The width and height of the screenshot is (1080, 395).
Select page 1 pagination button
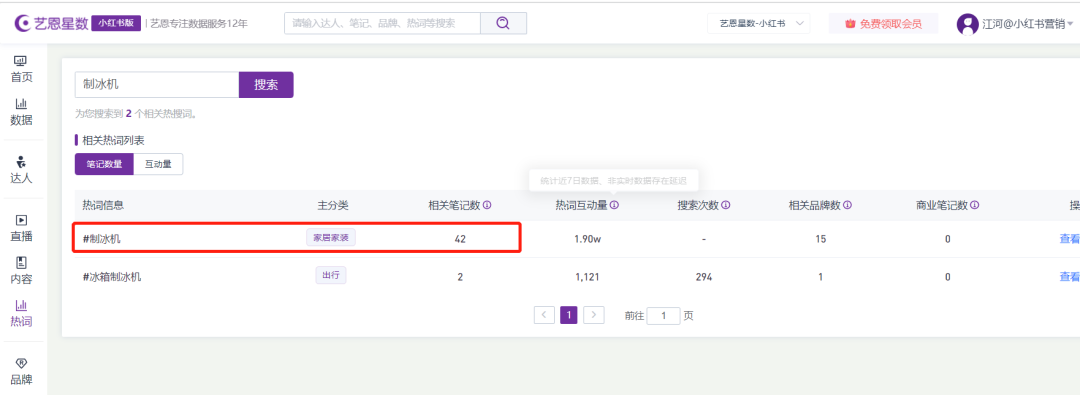coord(569,315)
